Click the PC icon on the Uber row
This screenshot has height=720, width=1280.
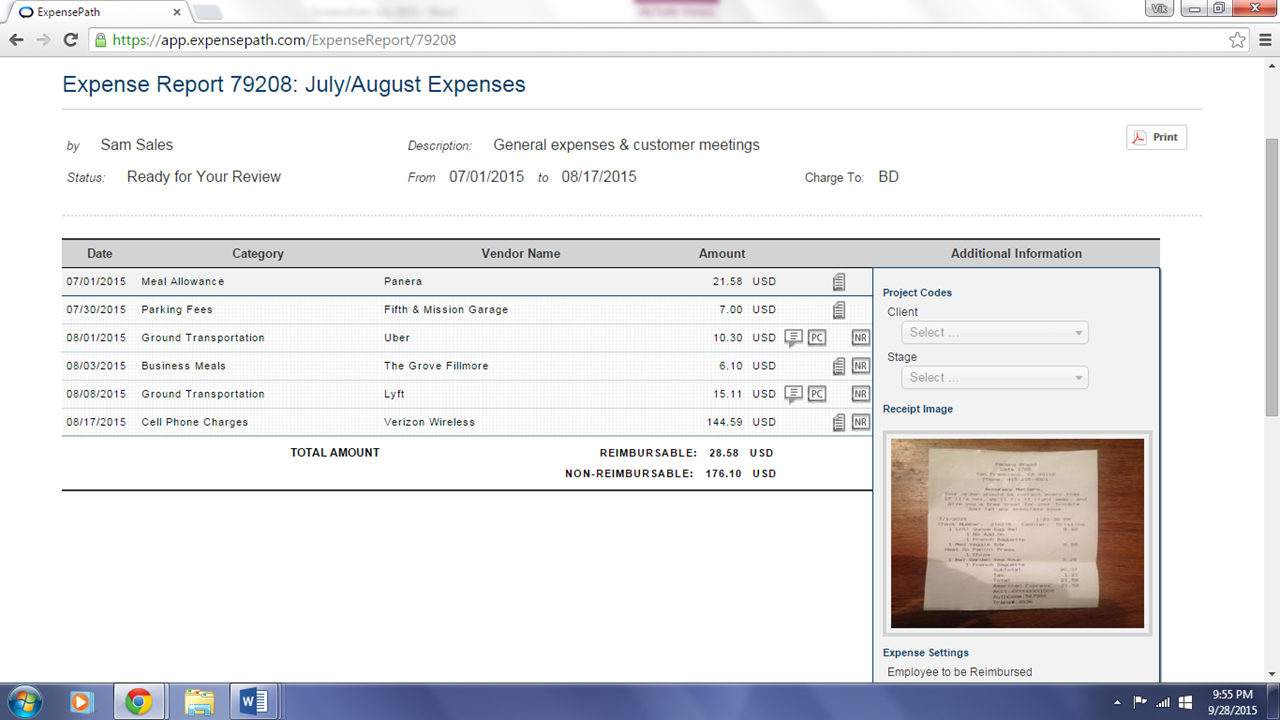[x=817, y=338]
